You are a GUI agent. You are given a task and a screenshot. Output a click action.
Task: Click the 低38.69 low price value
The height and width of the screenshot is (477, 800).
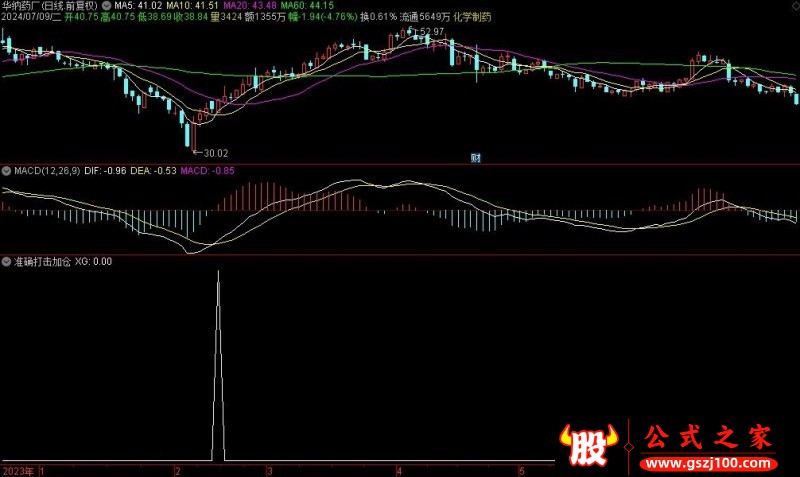click(154, 17)
